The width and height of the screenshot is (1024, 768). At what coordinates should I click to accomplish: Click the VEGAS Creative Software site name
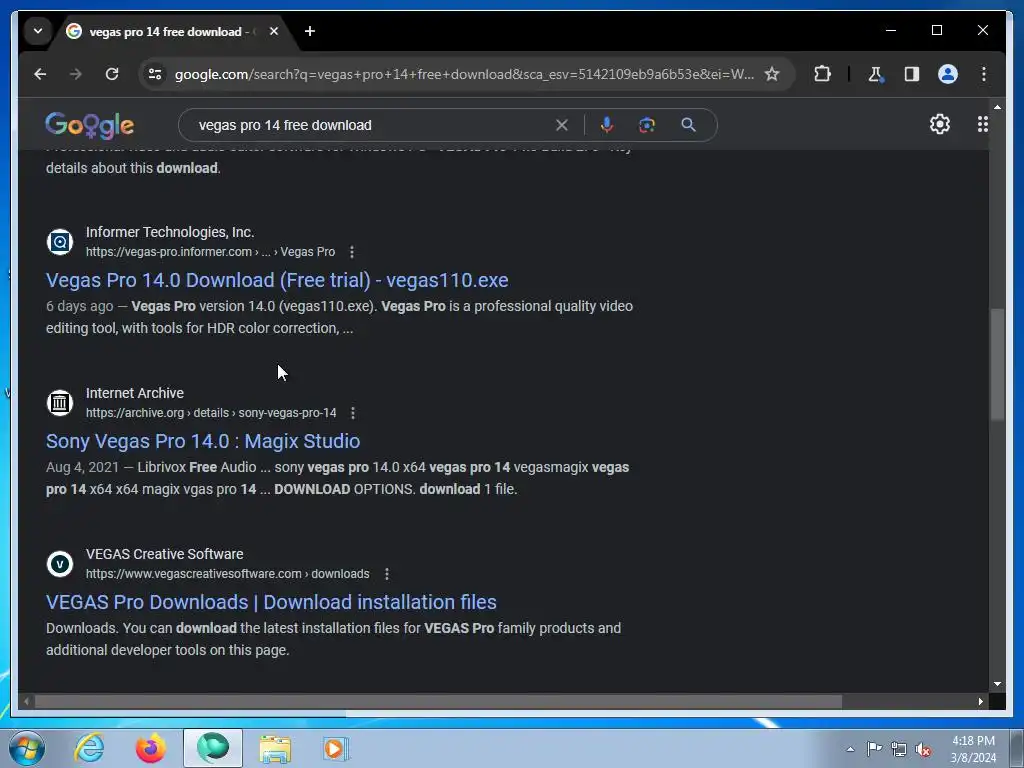pyautogui.click(x=165, y=554)
